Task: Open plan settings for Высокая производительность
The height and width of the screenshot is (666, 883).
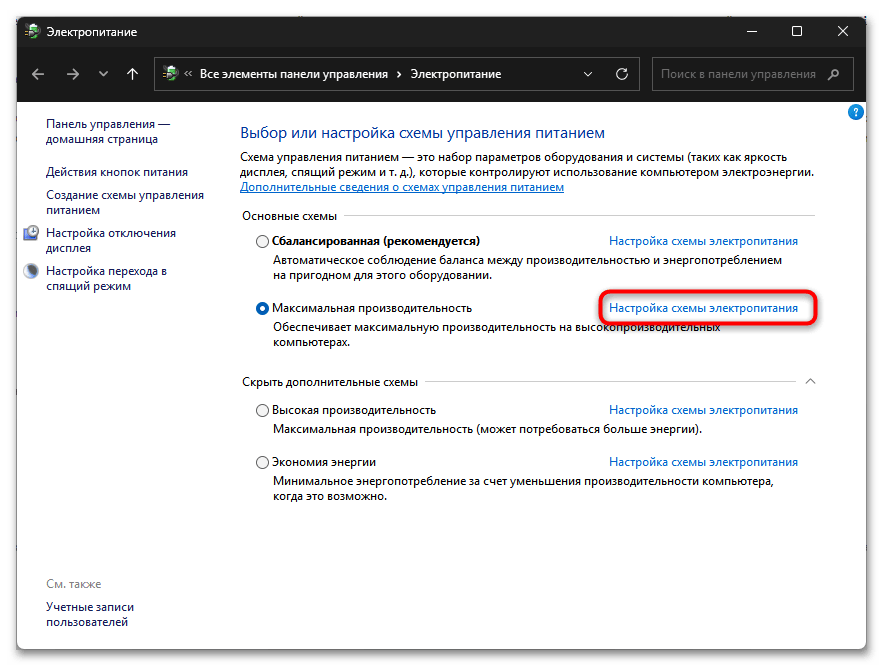Action: (703, 410)
